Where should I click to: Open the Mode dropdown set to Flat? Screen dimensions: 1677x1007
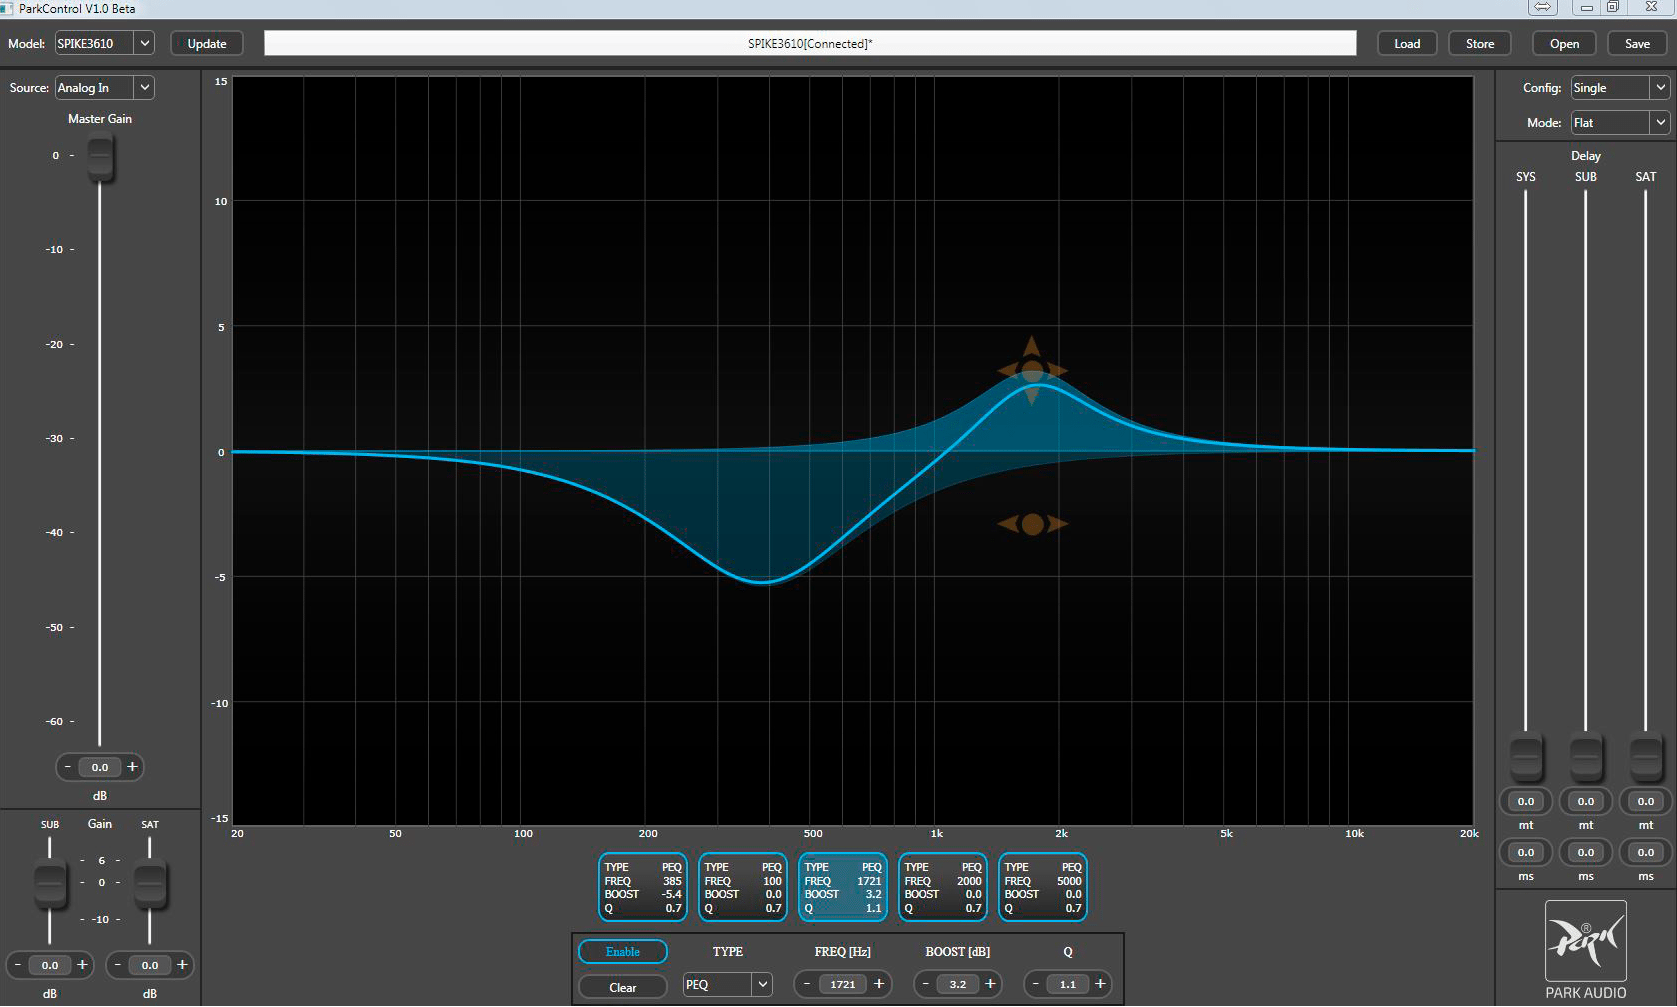click(x=1620, y=123)
